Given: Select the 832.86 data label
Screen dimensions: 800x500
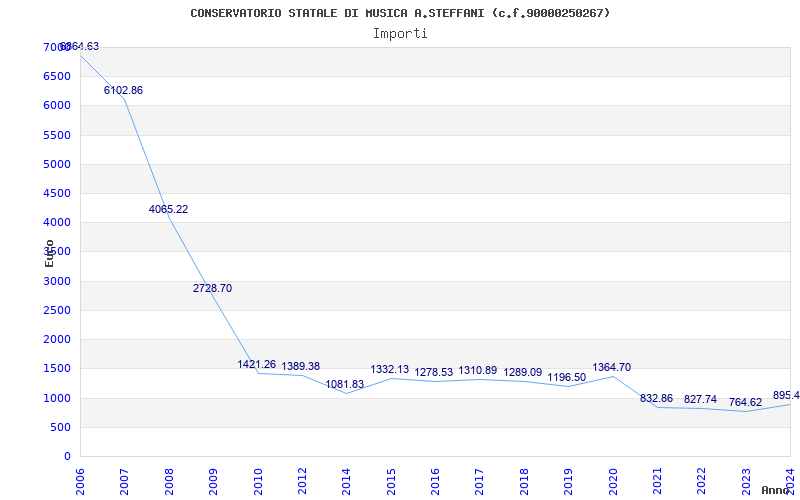Looking at the screenshot, I should tap(657, 398).
